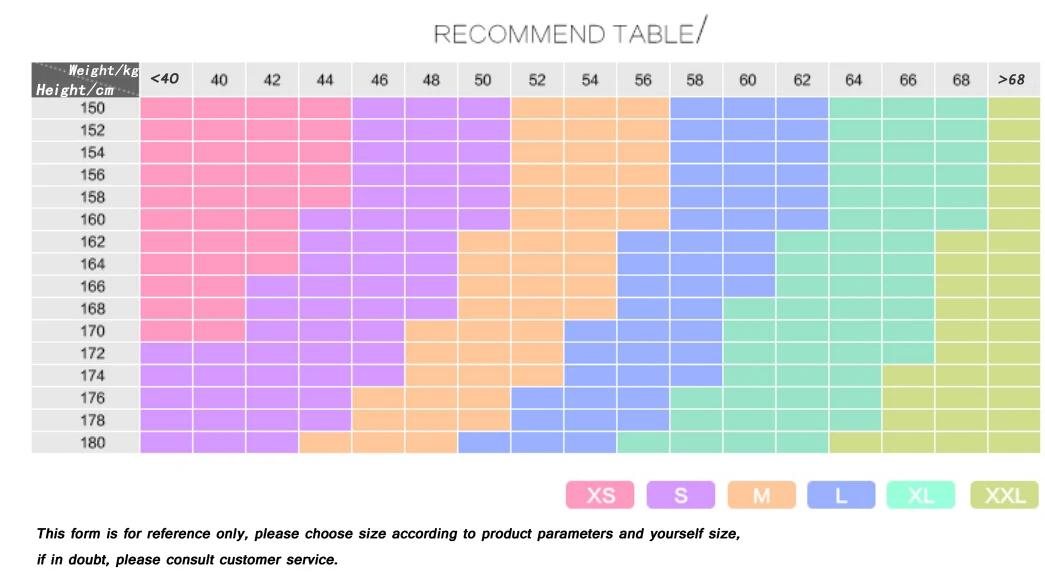Image resolution: width=1045 pixels, height=575 pixels.
Task: Click the Weight/kg Height/cm corner header
Action: (x=85, y=80)
